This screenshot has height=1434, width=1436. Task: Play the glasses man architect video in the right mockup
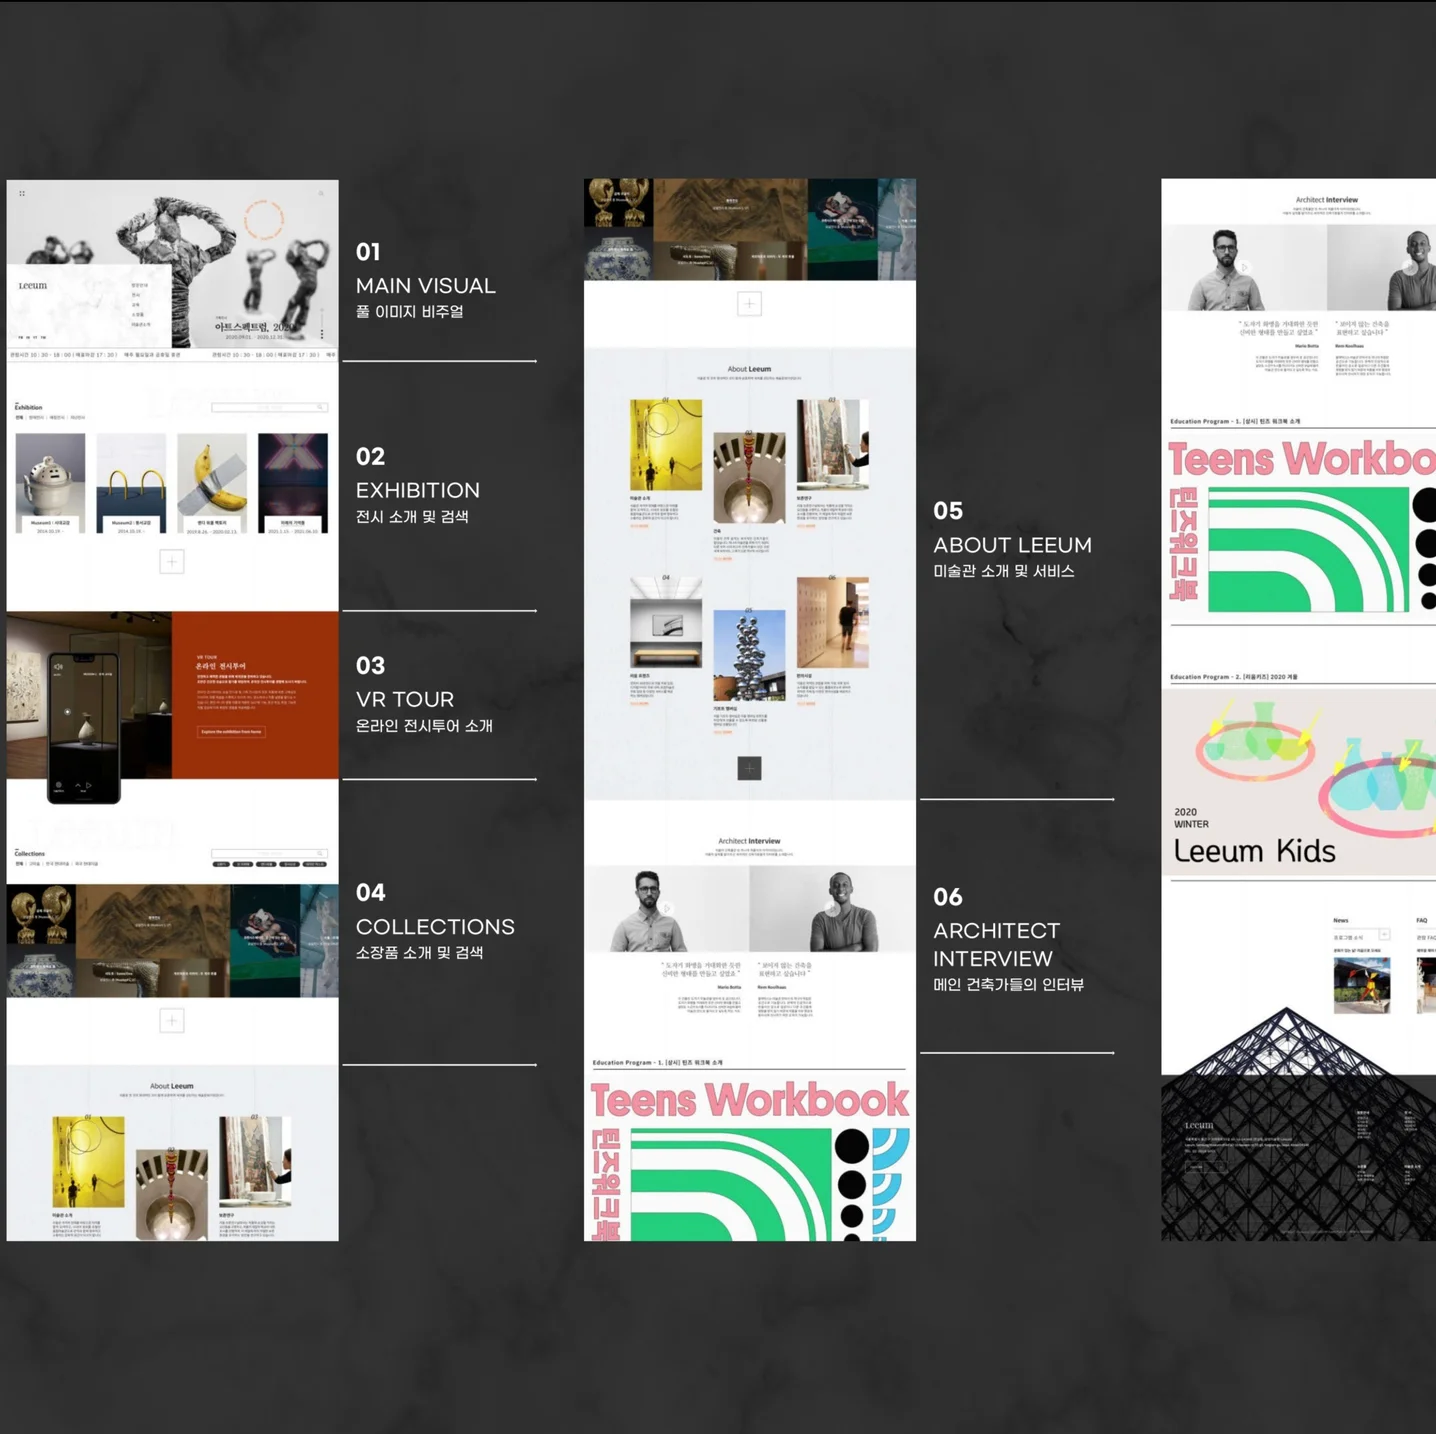(x=1244, y=267)
